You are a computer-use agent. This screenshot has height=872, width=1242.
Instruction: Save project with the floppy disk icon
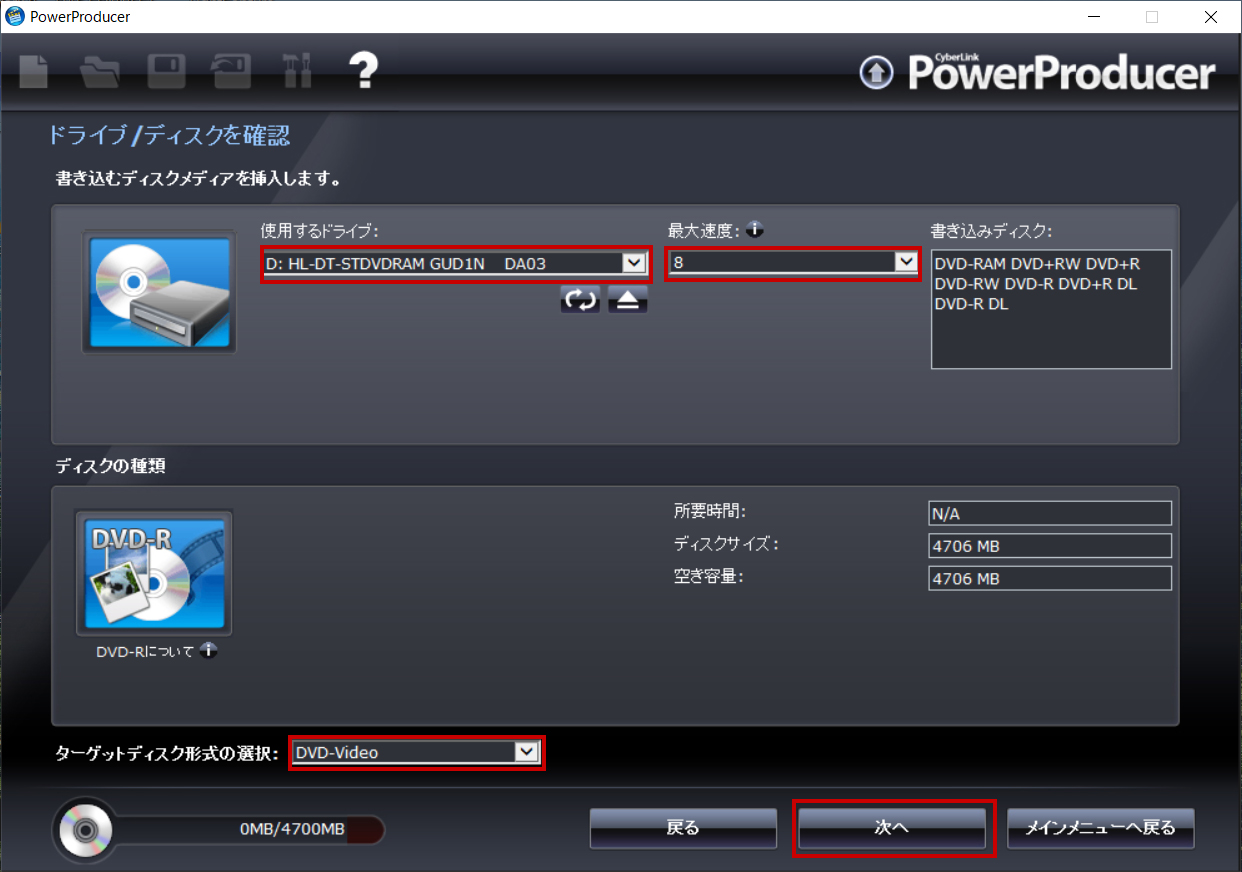click(168, 71)
